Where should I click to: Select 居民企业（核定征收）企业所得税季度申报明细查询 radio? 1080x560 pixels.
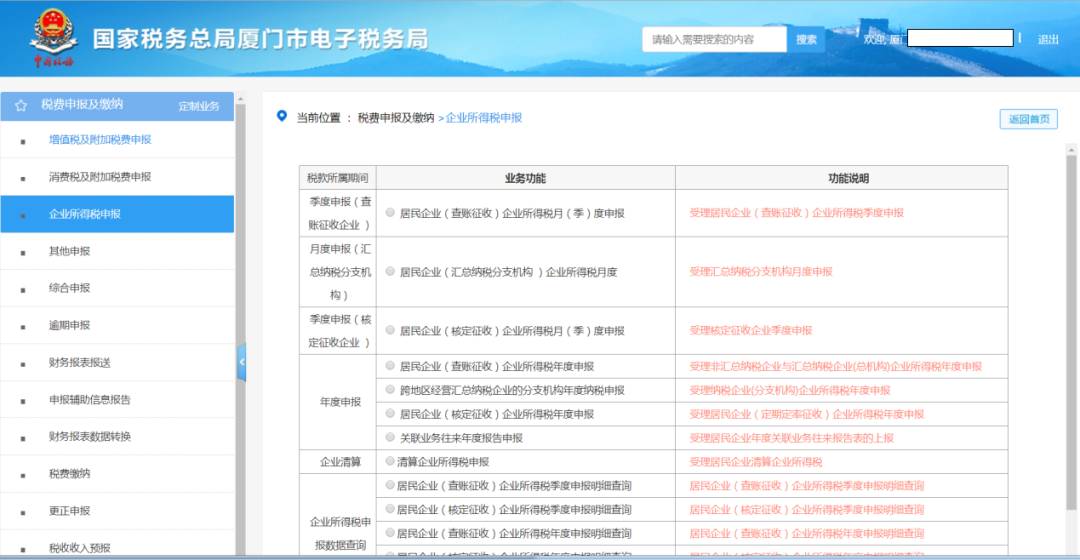(x=391, y=509)
